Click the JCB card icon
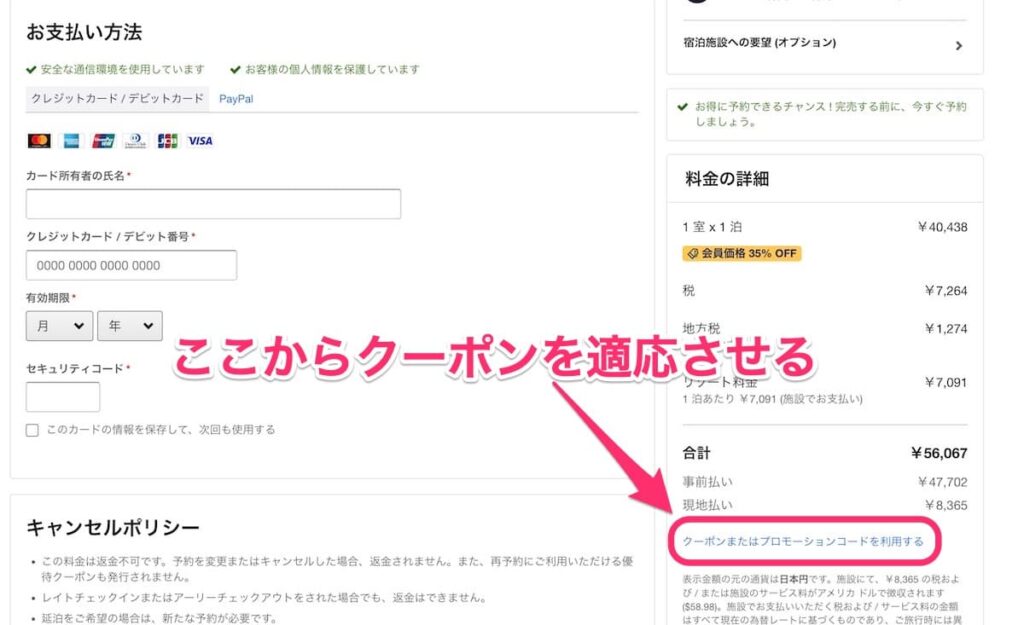This screenshot has height=625, width=1024. 168,141
